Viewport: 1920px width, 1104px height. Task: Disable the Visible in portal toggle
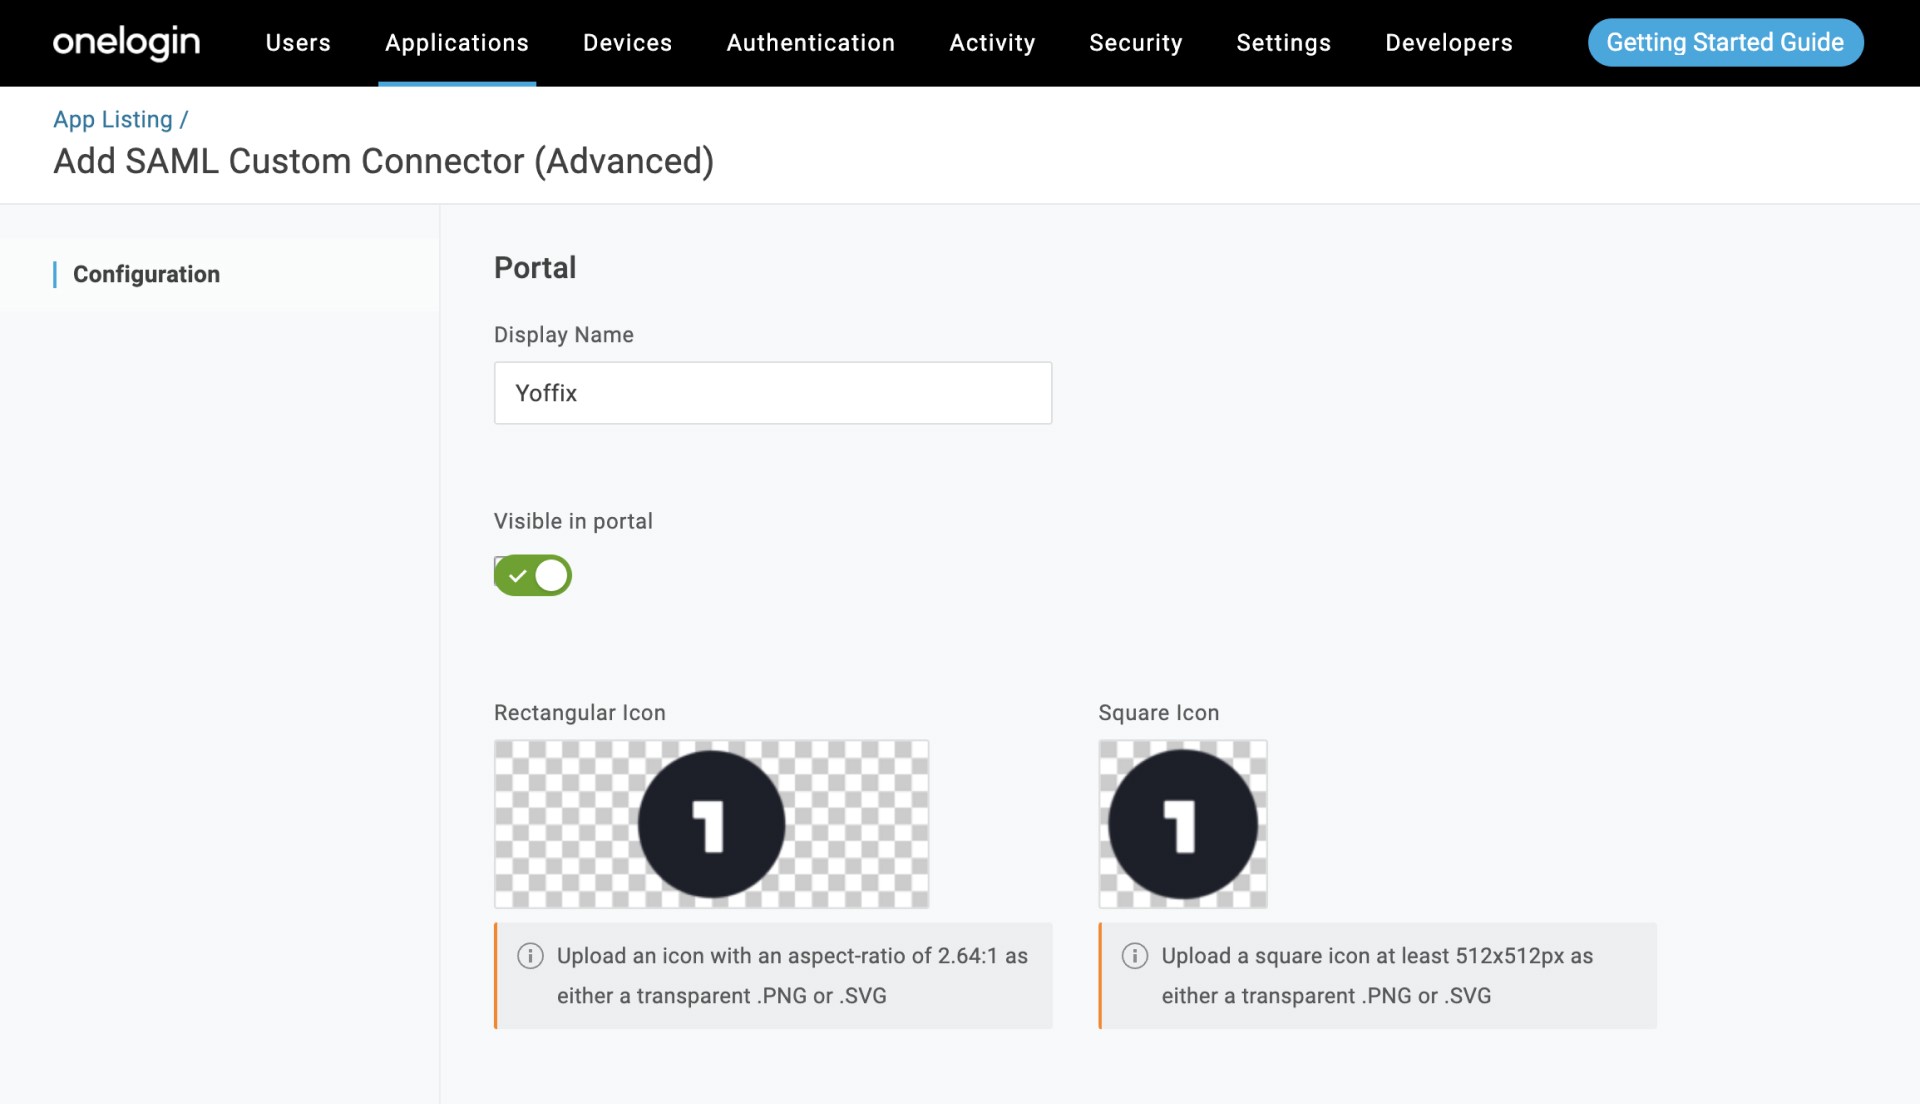(x=533, y=575)
